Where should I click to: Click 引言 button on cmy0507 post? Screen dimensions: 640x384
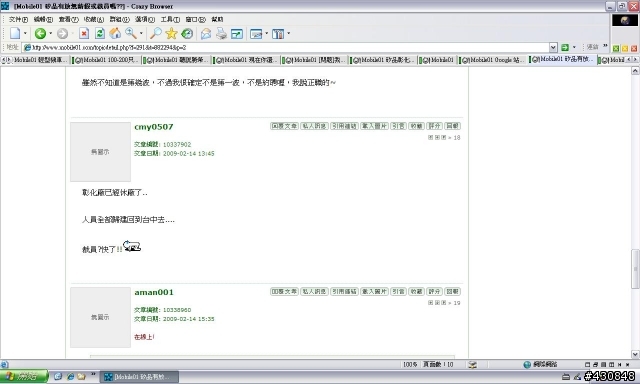pos(398,126)
